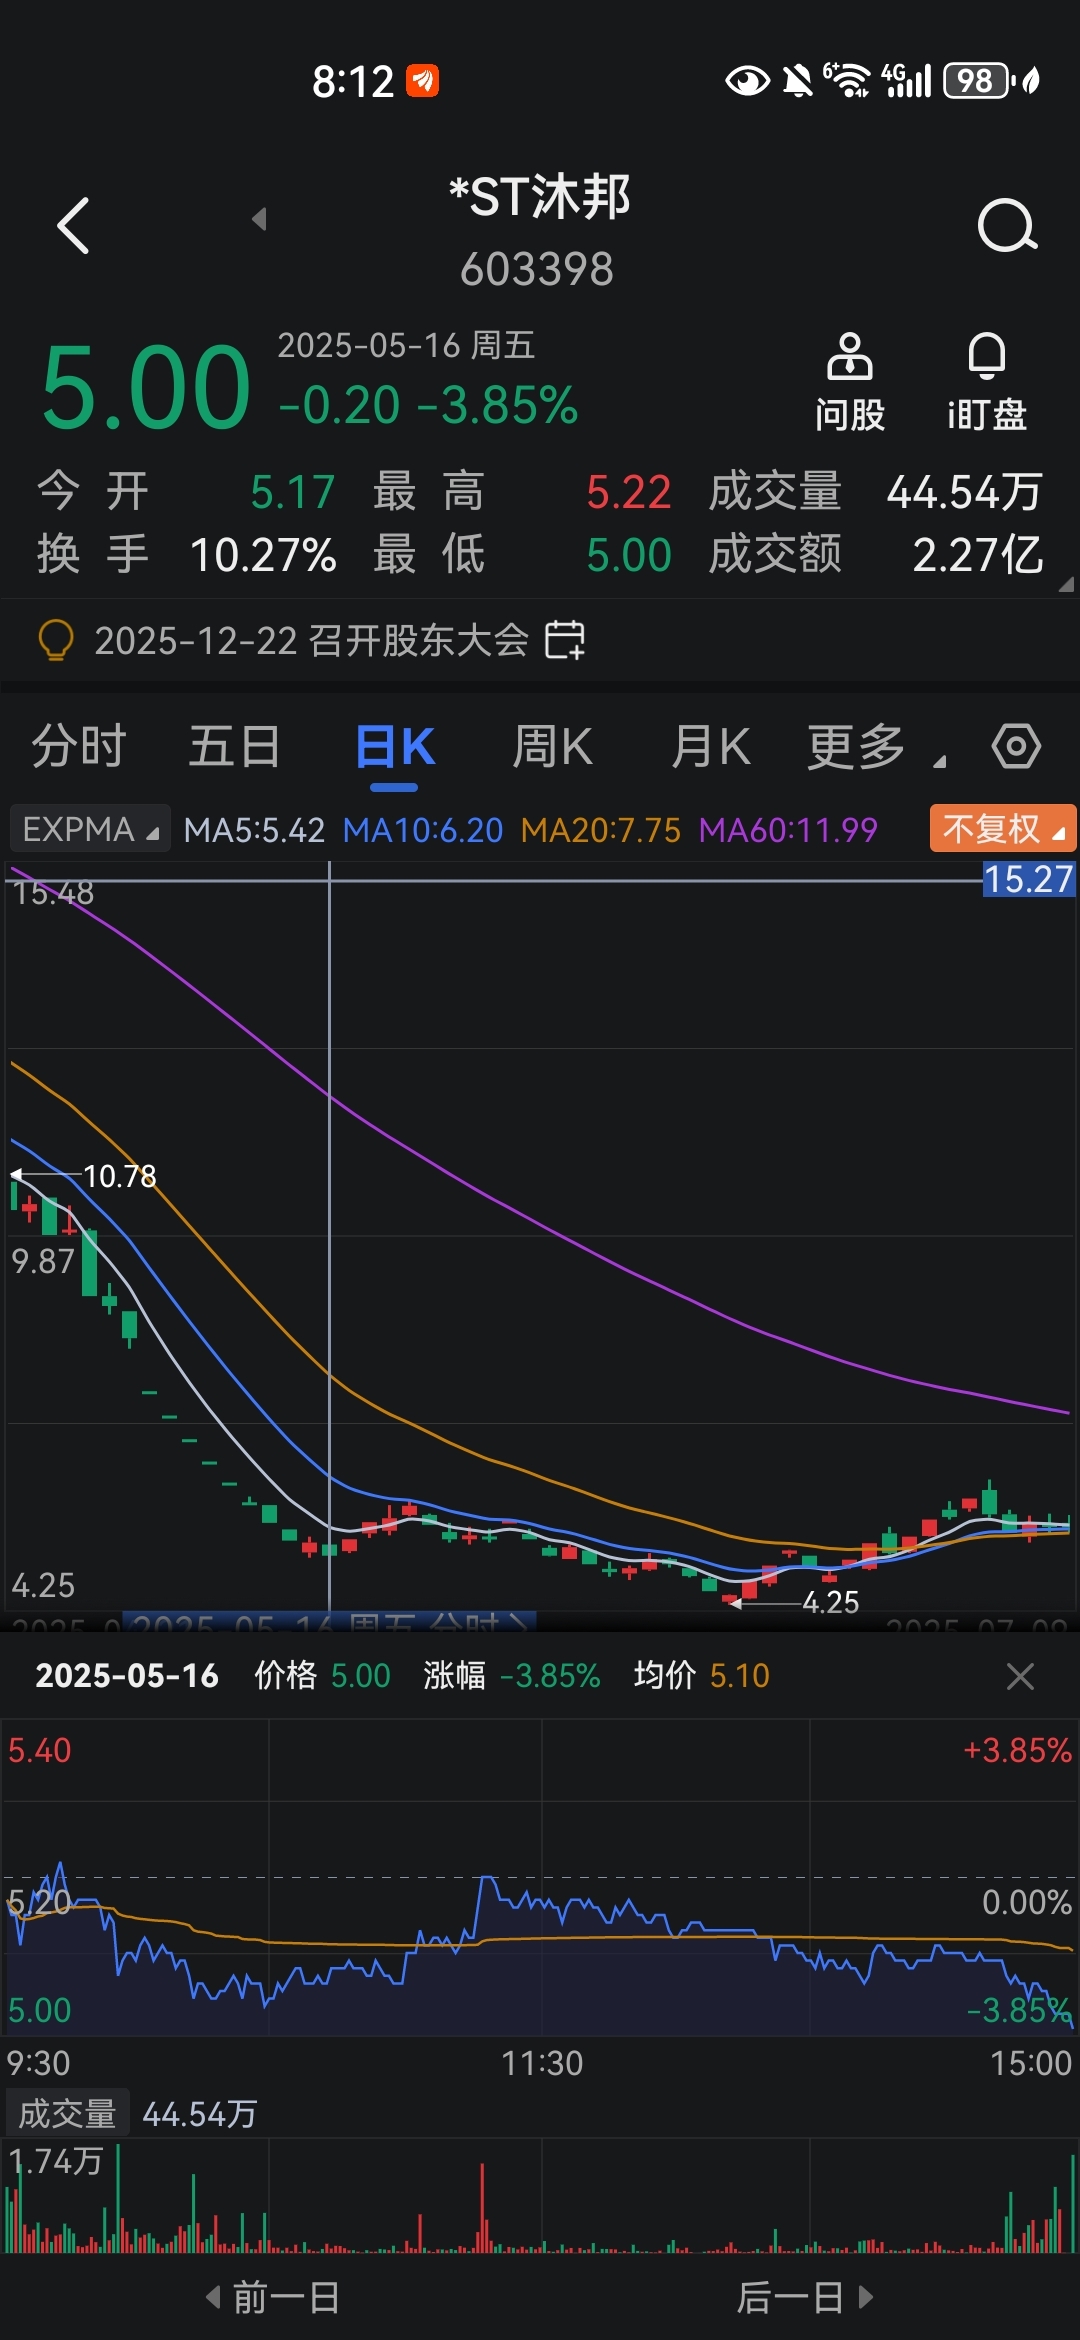
Task: Tap the MA20:7.75 value
Action: pos(601,830)
